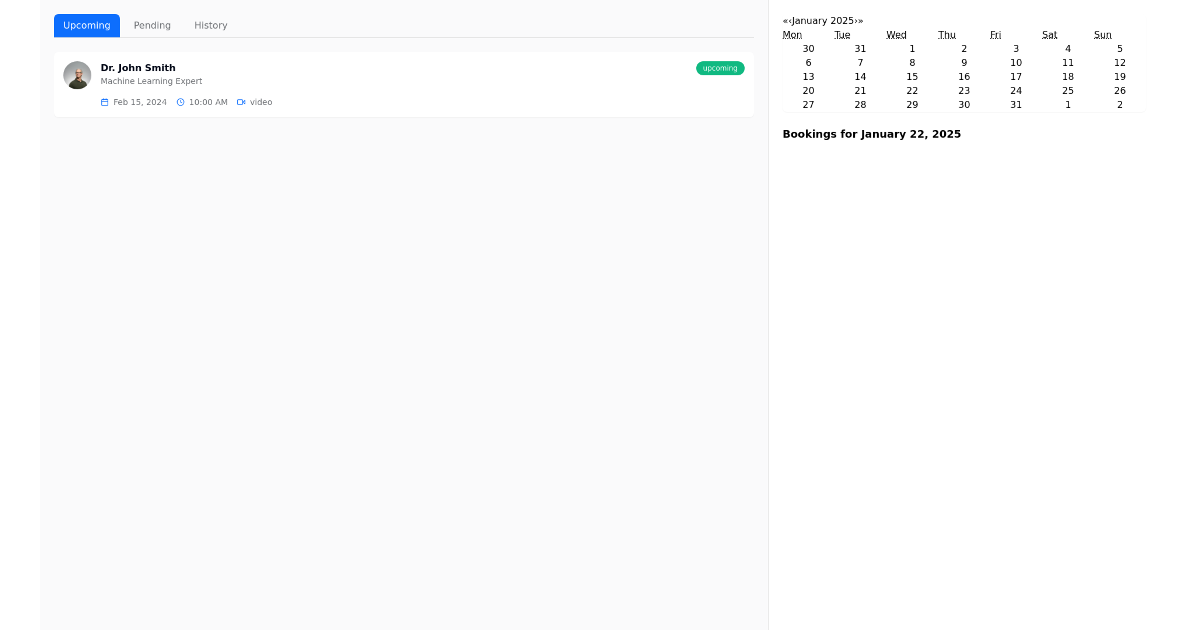1200x630 pixels.
Task: Go to previous month with the ‹ arrow
Action: click(791, 20)
